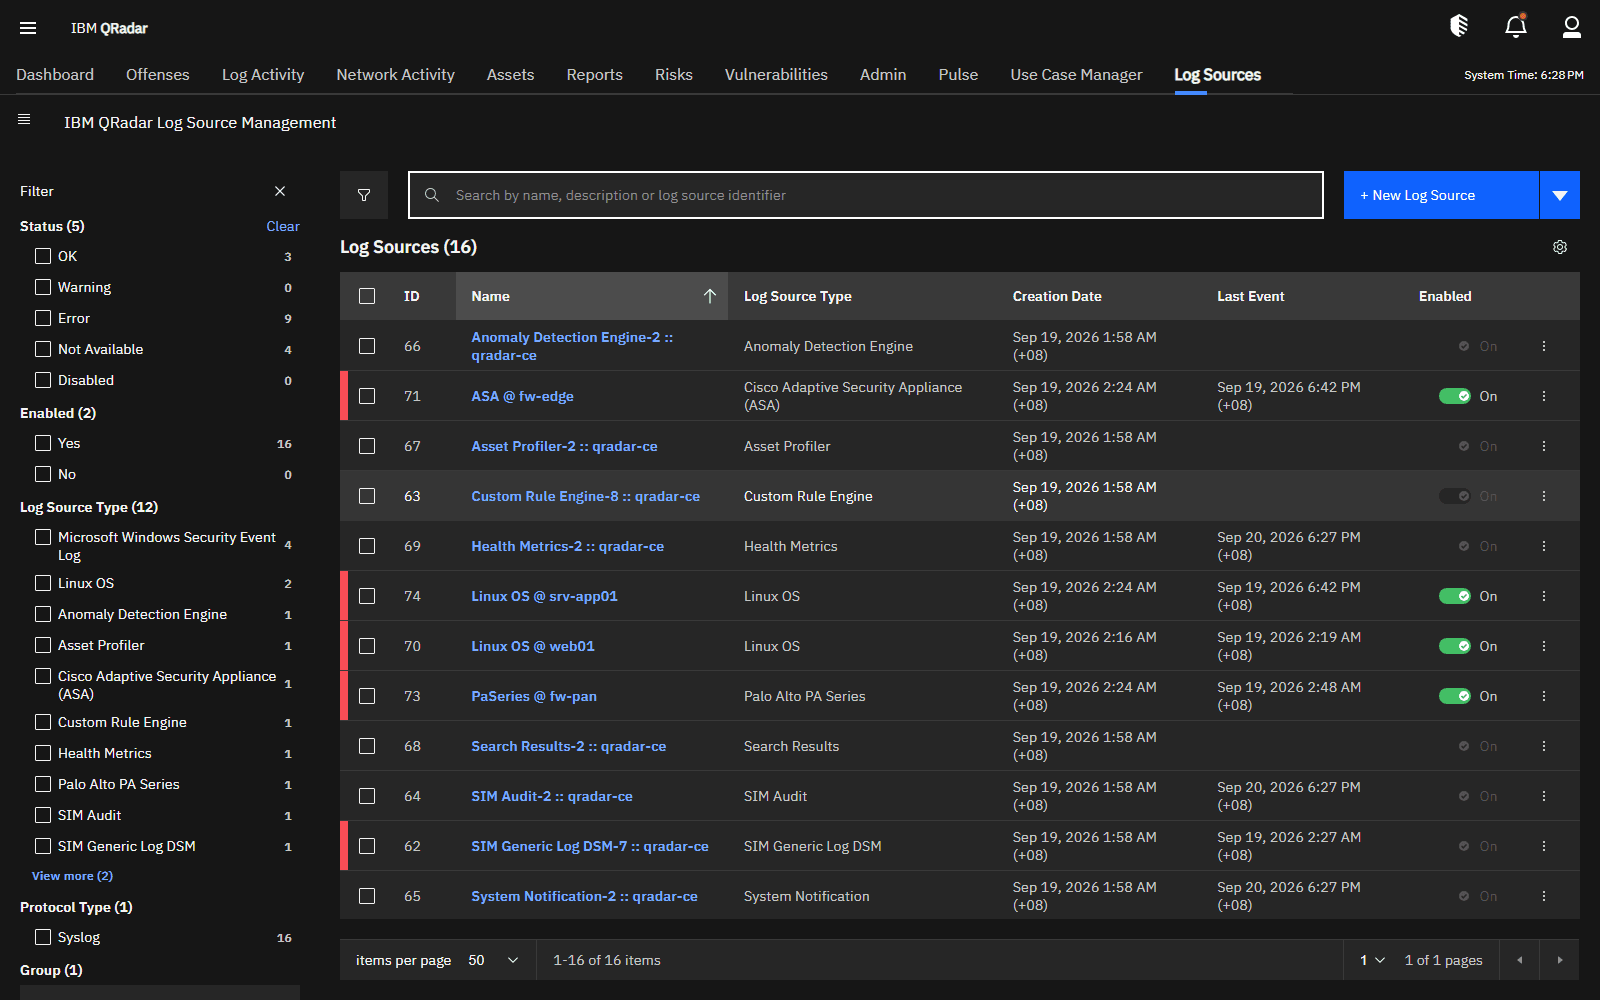Image resolution: width=1600 pixels, height=1000 pixels.
Task: Check the OK status filter
Action: [43, 256]
